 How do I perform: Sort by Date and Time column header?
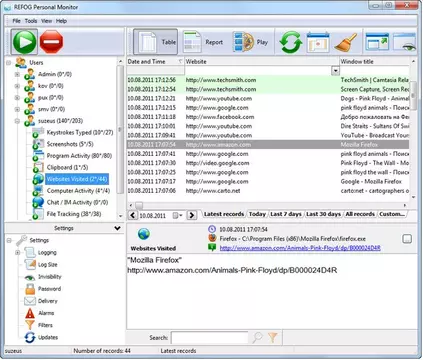pyautogui.click(x=155, y=62)
